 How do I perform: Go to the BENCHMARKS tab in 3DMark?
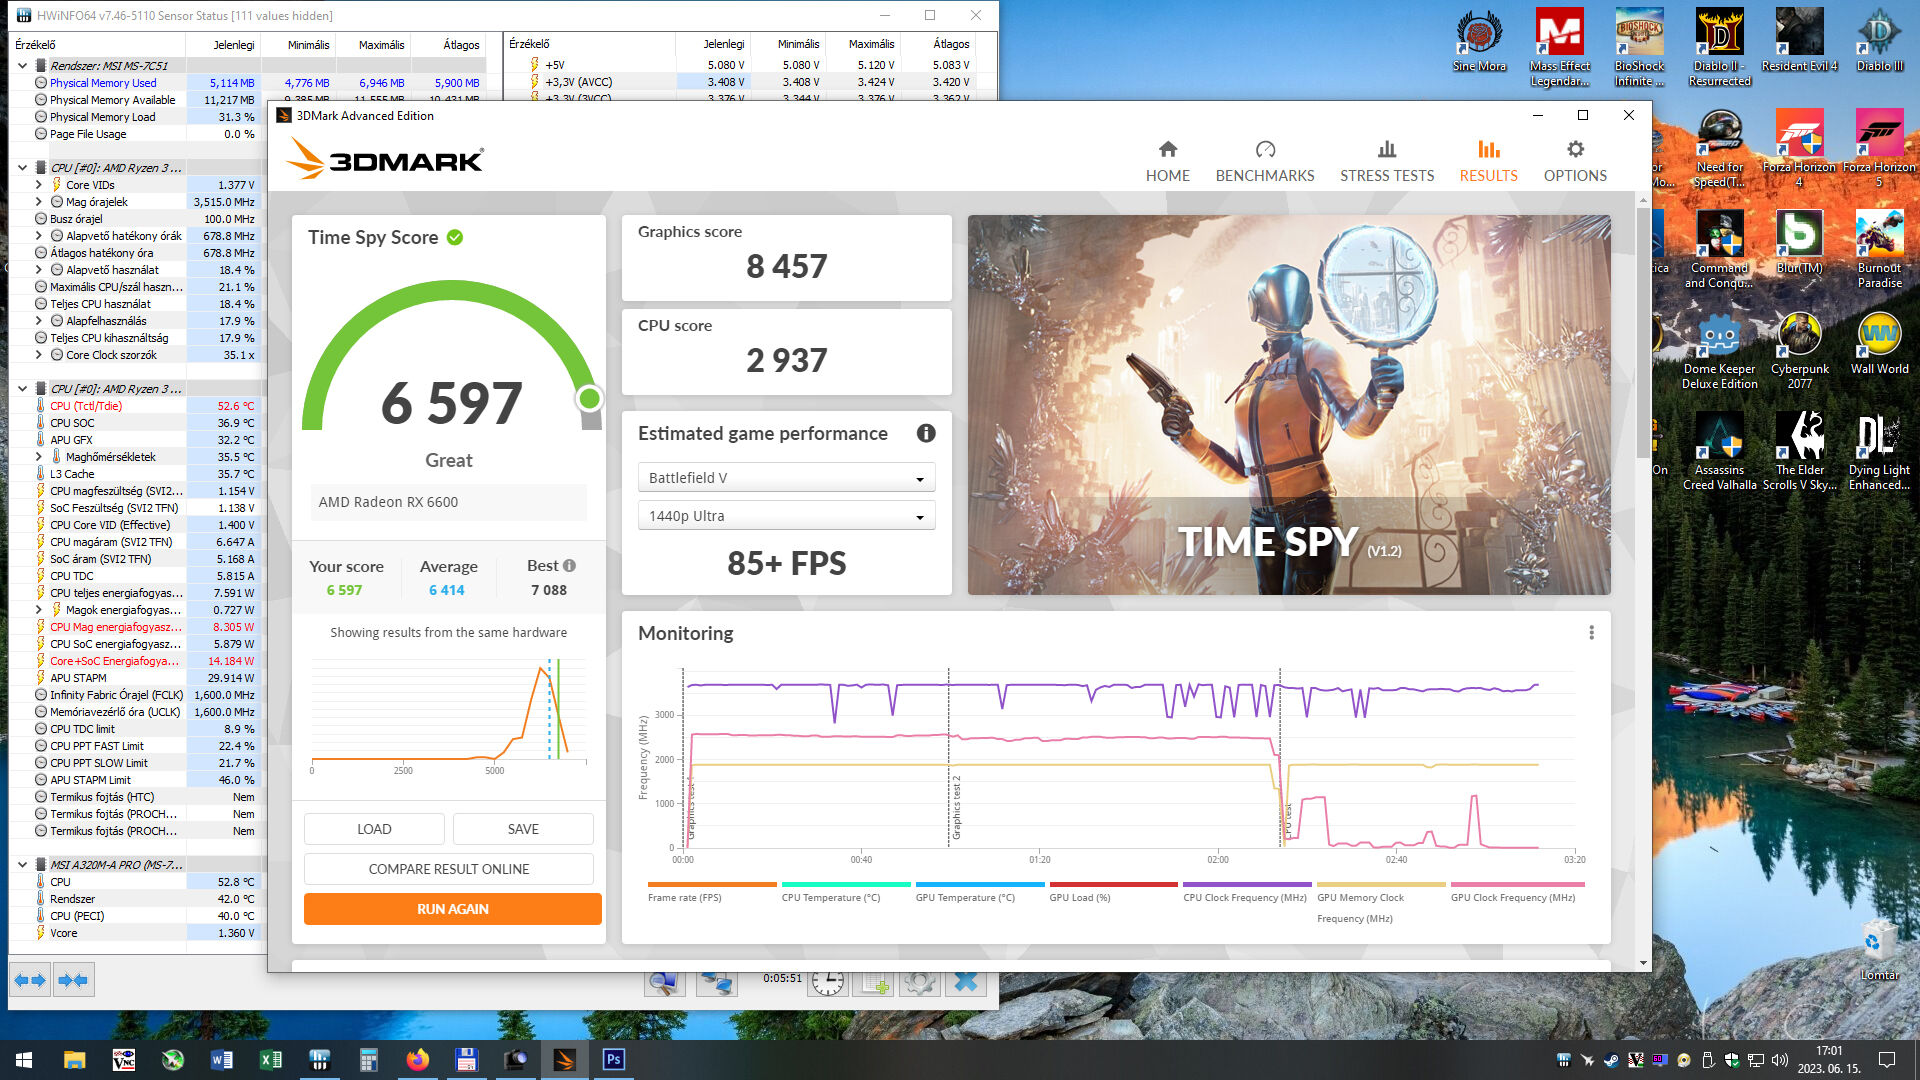1265,162
